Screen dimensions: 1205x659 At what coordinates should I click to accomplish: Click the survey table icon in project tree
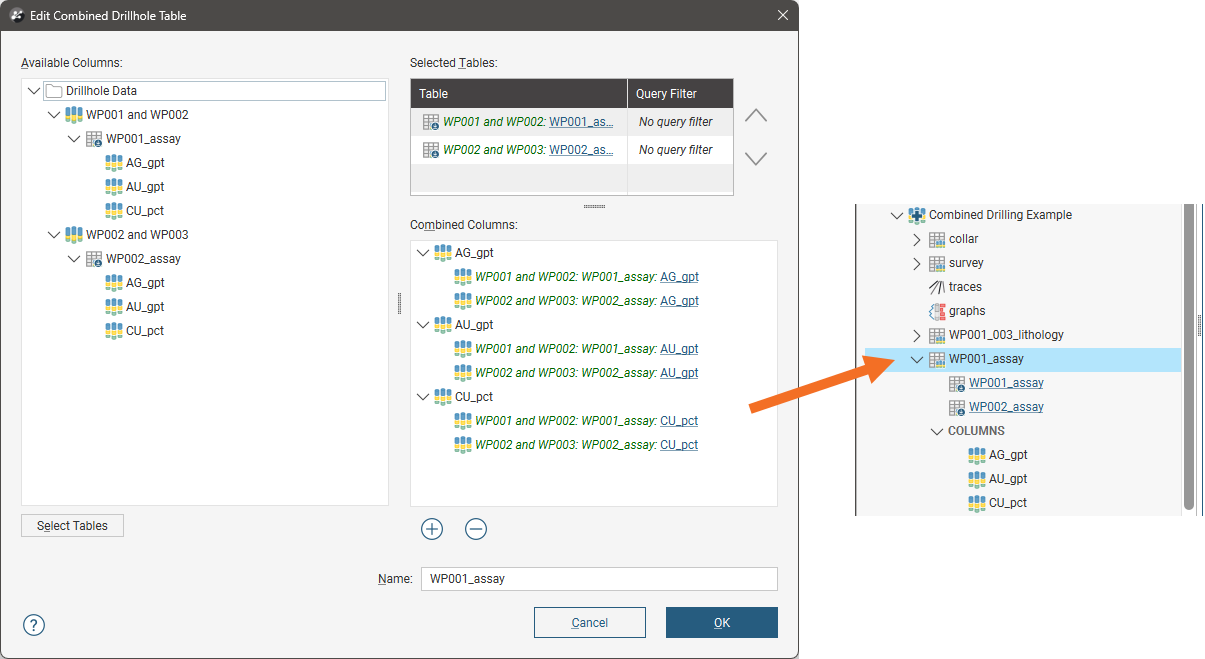(x=937, y=263)
